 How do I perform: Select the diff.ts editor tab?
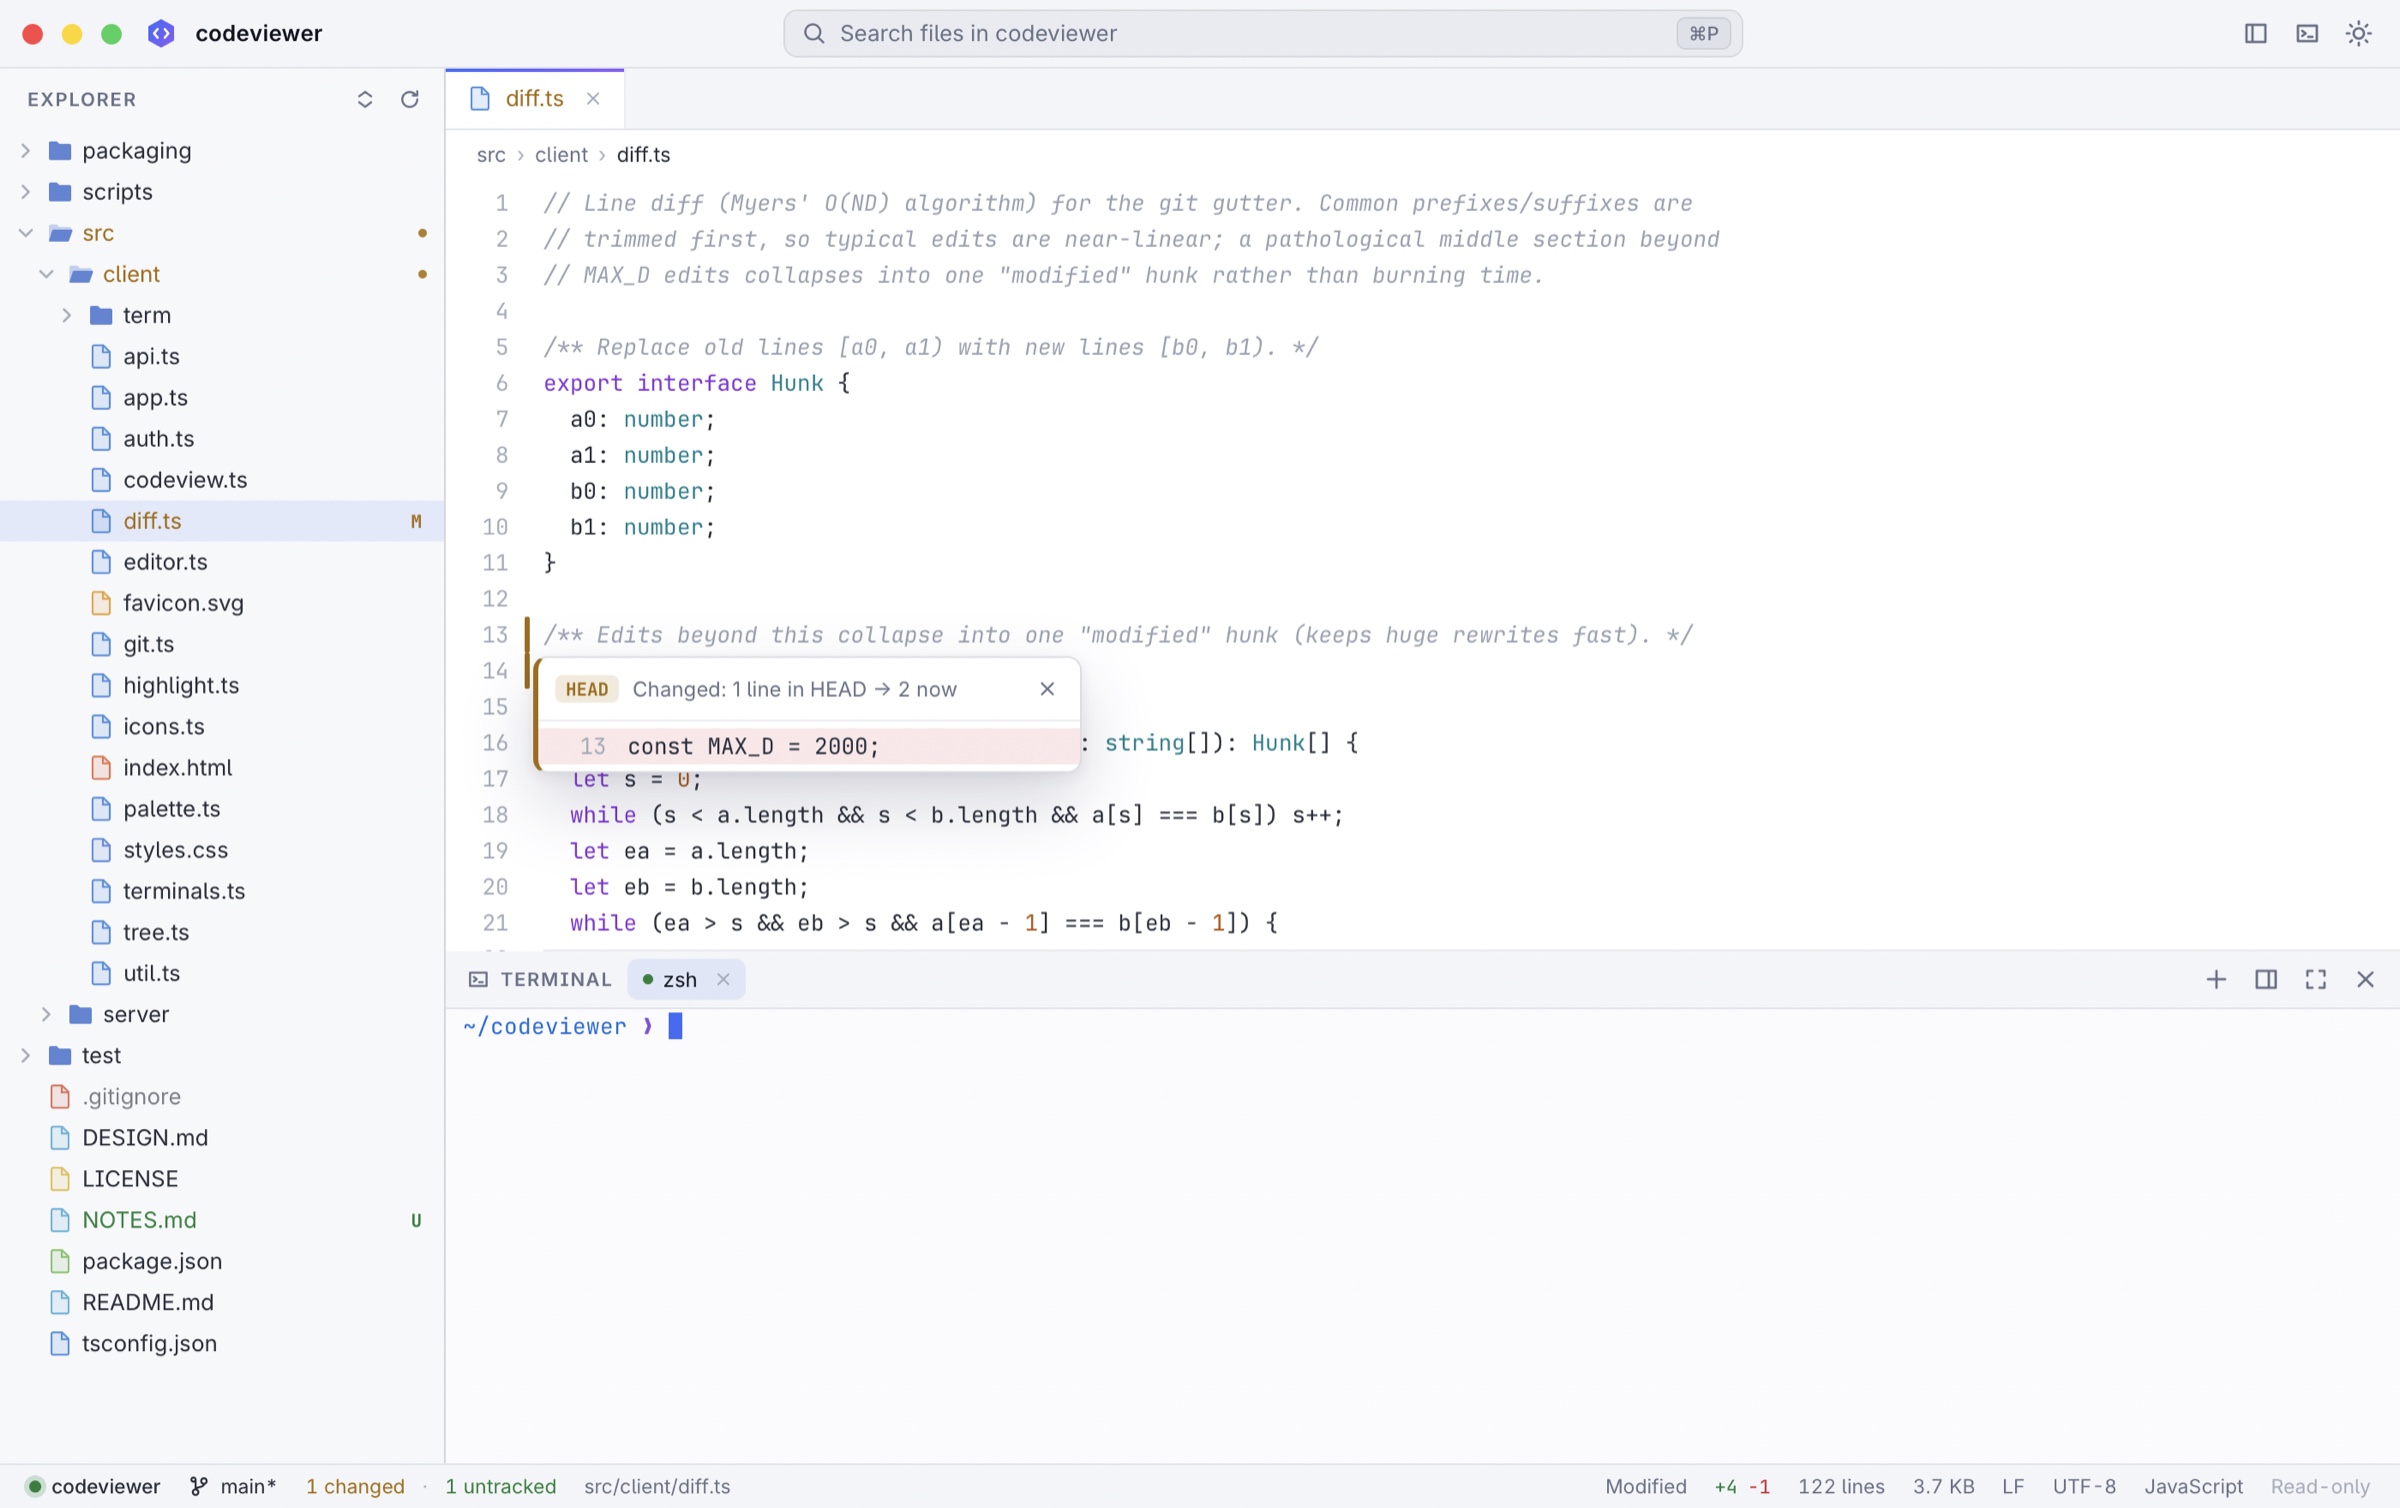tap(535, 98)
